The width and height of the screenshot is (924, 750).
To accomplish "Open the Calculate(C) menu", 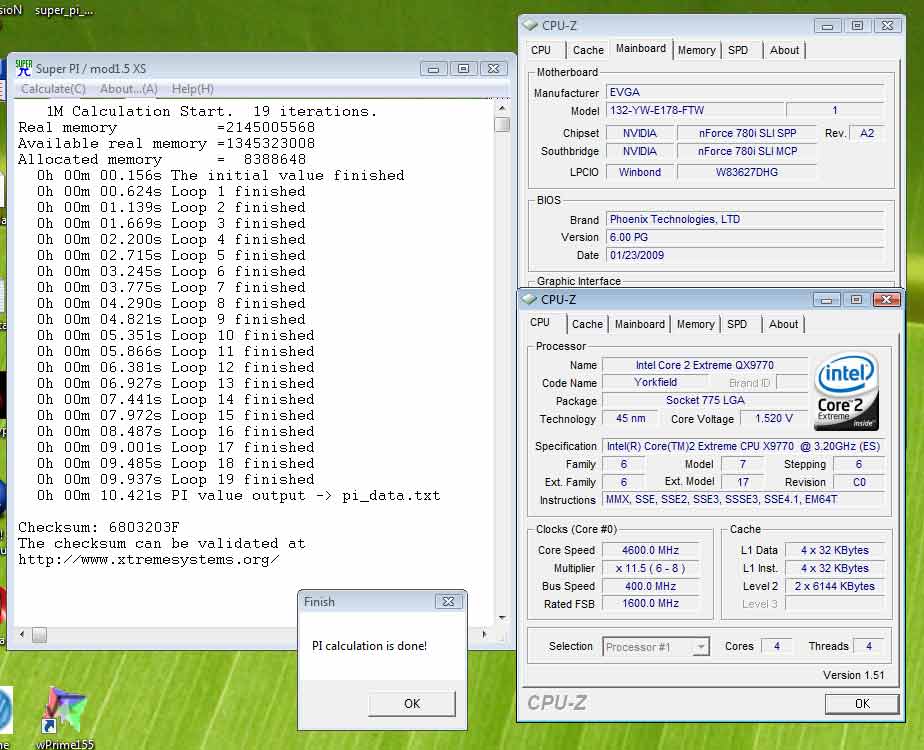I will coord(54,89).
